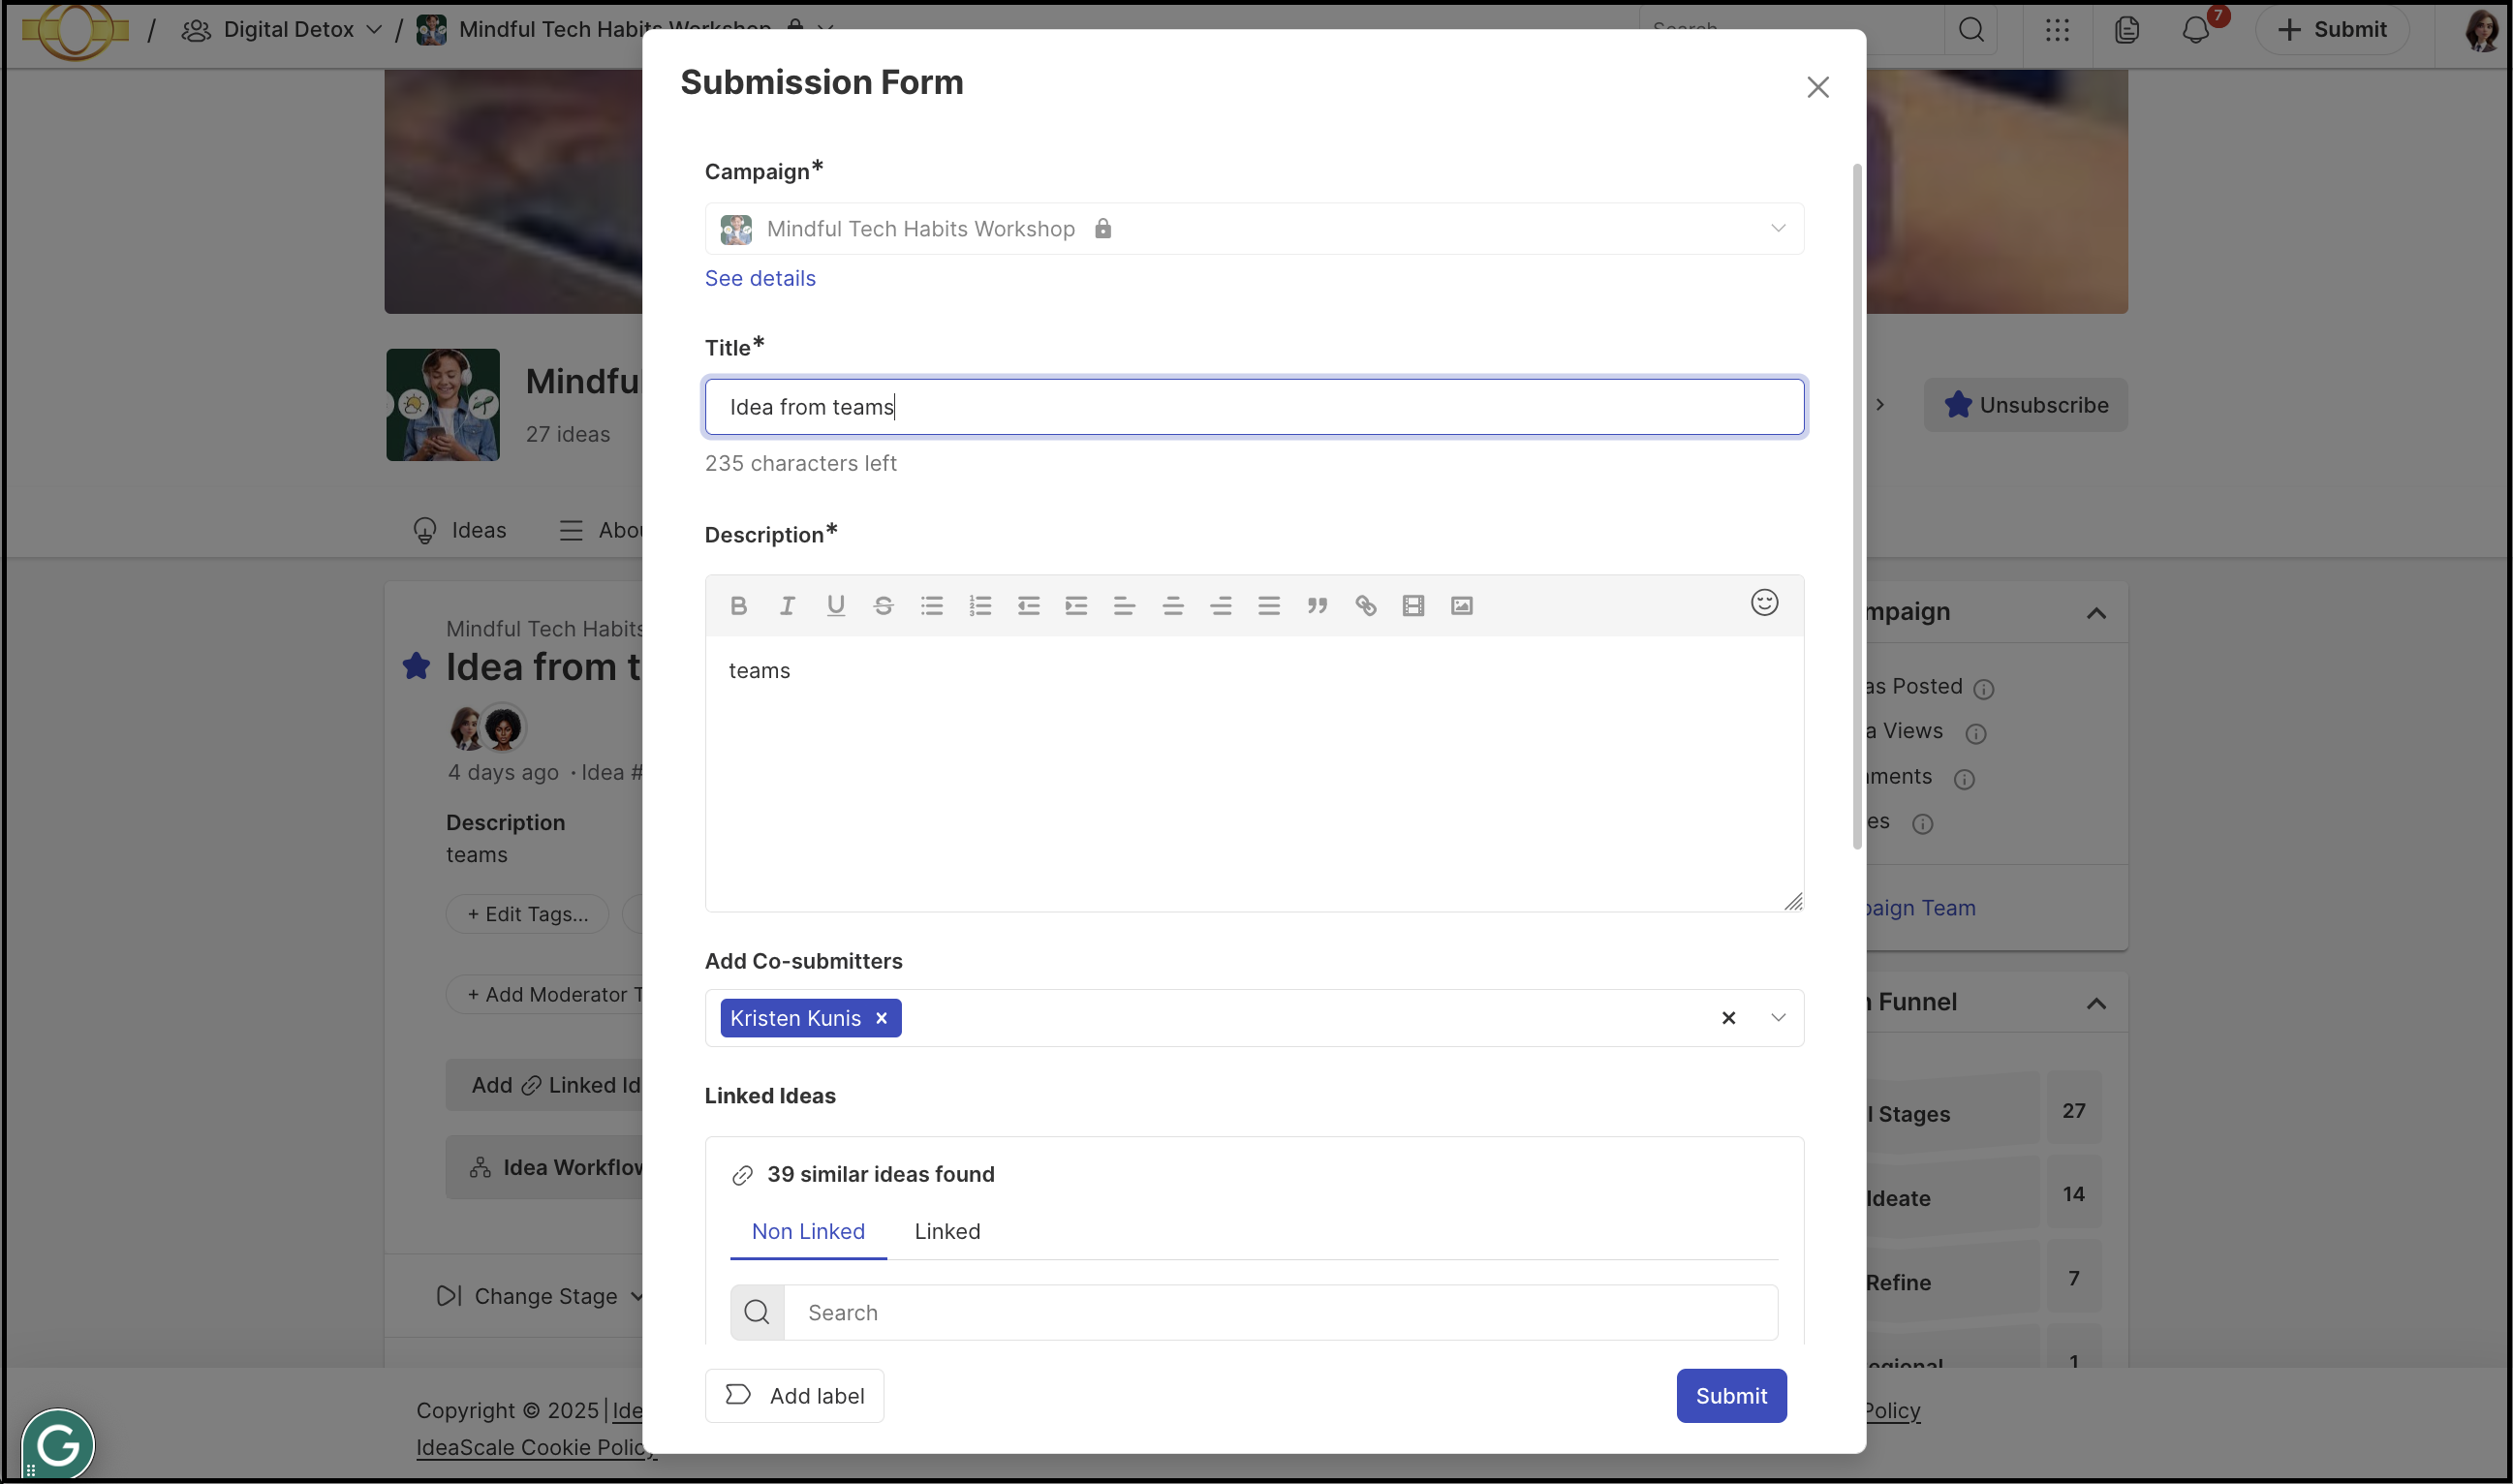This screenshot has width=2513, height=1484.
Task: Toggle strikethrough formatting icon
Action: tap(883, 605)
